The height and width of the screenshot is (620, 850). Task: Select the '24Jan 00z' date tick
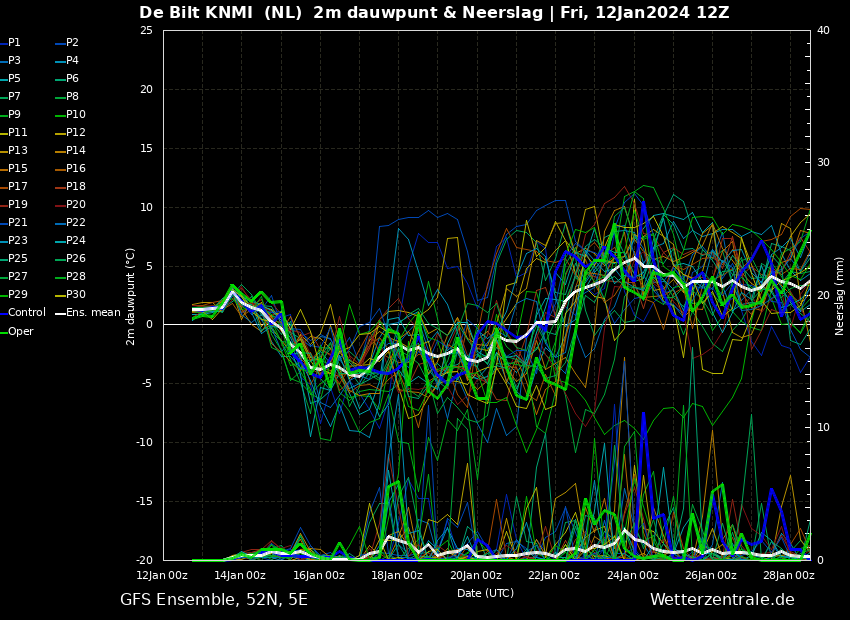click(x=633, y=576)
